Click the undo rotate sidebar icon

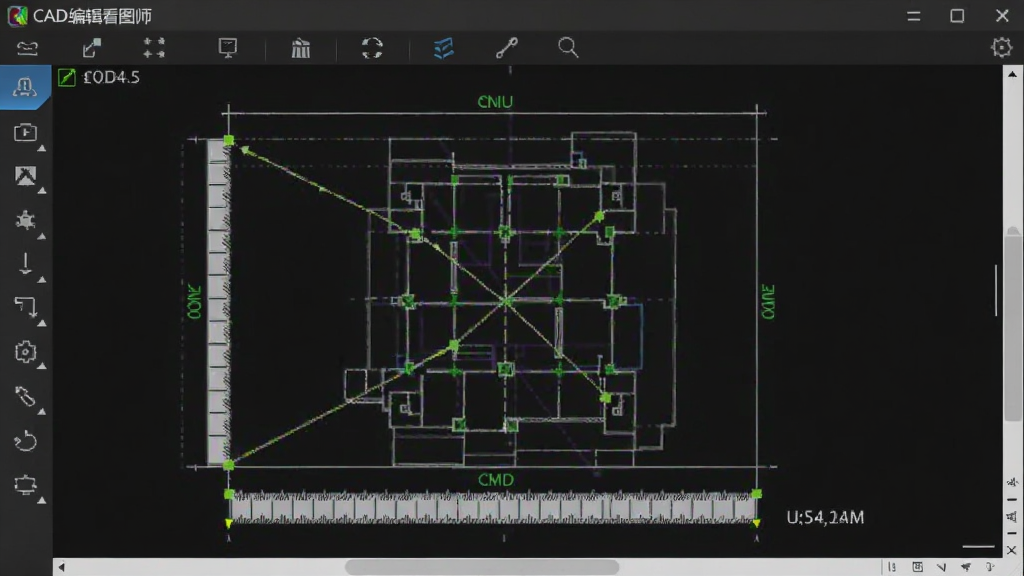pos(25,441)
